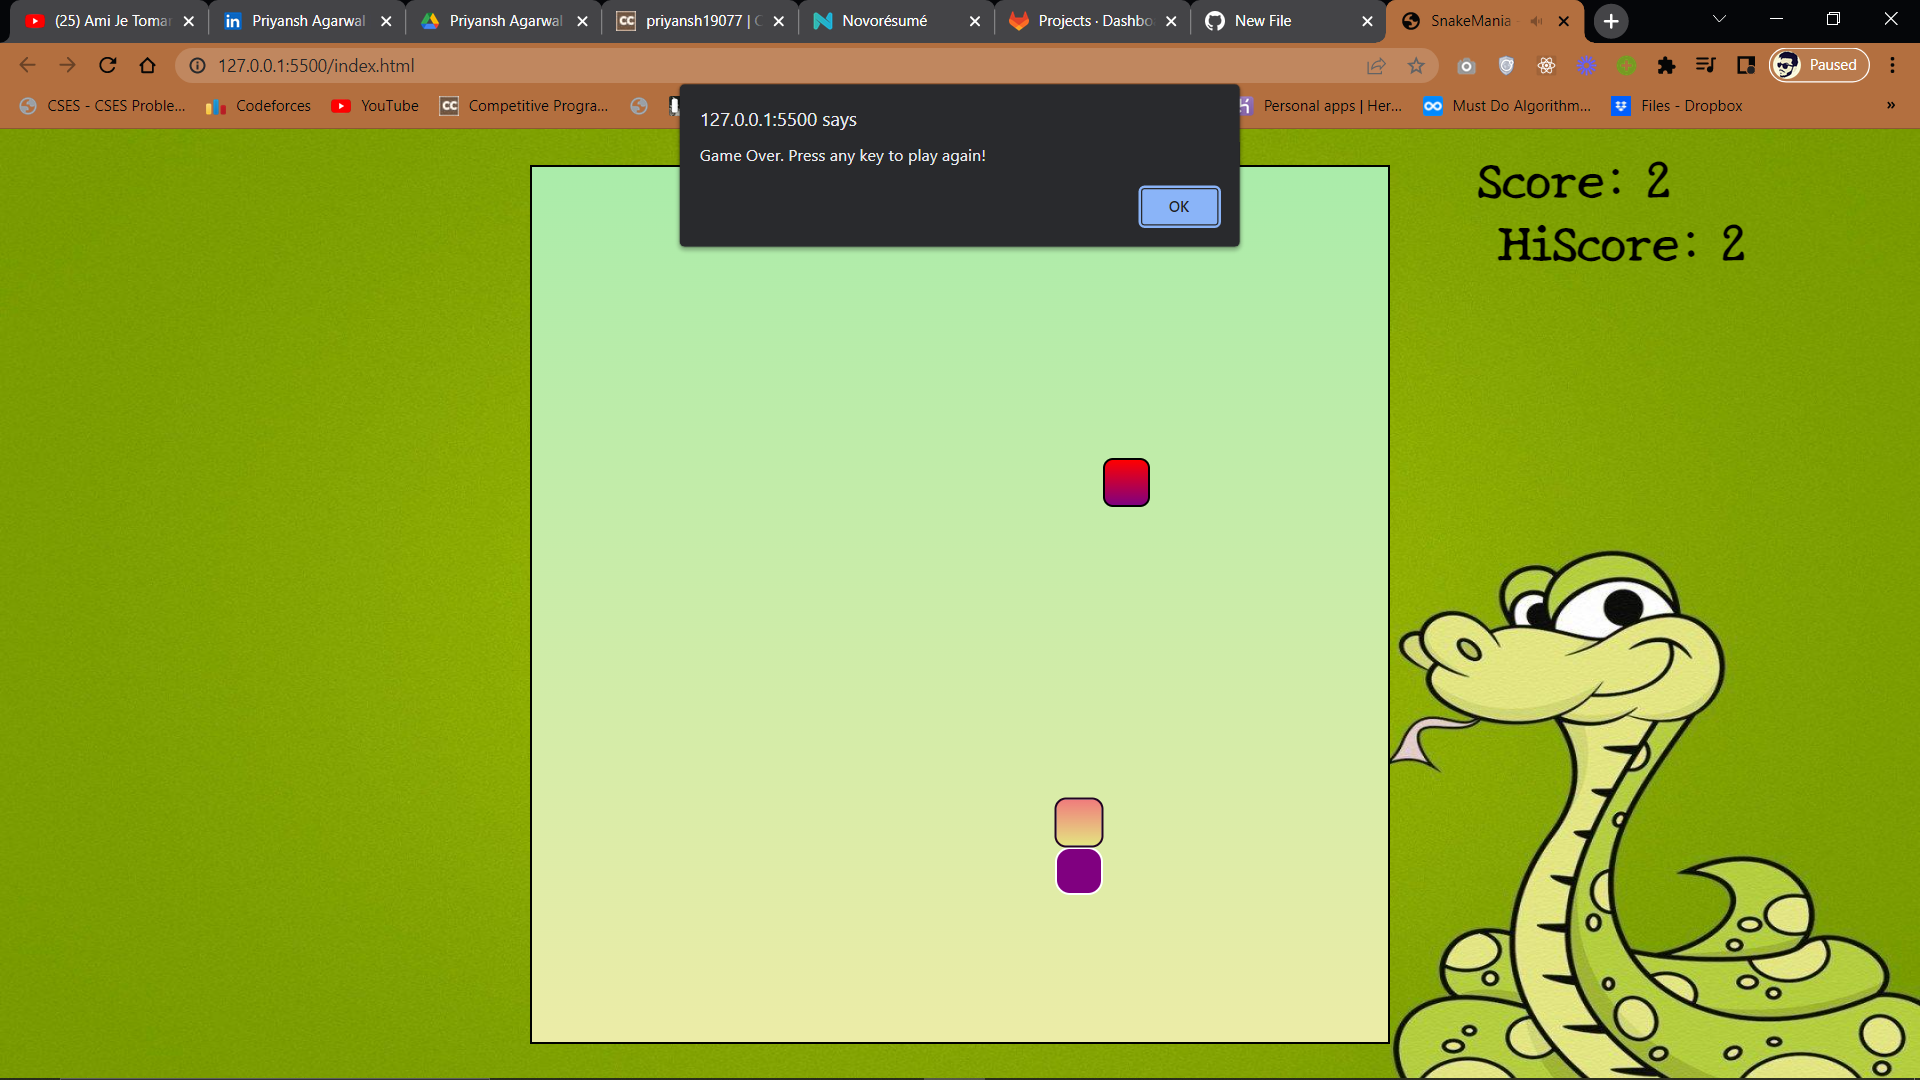Screen dimensions: 1920x1080
Task: Open the Must Do Algorithm bookmark
Action: coord(1507,106)
